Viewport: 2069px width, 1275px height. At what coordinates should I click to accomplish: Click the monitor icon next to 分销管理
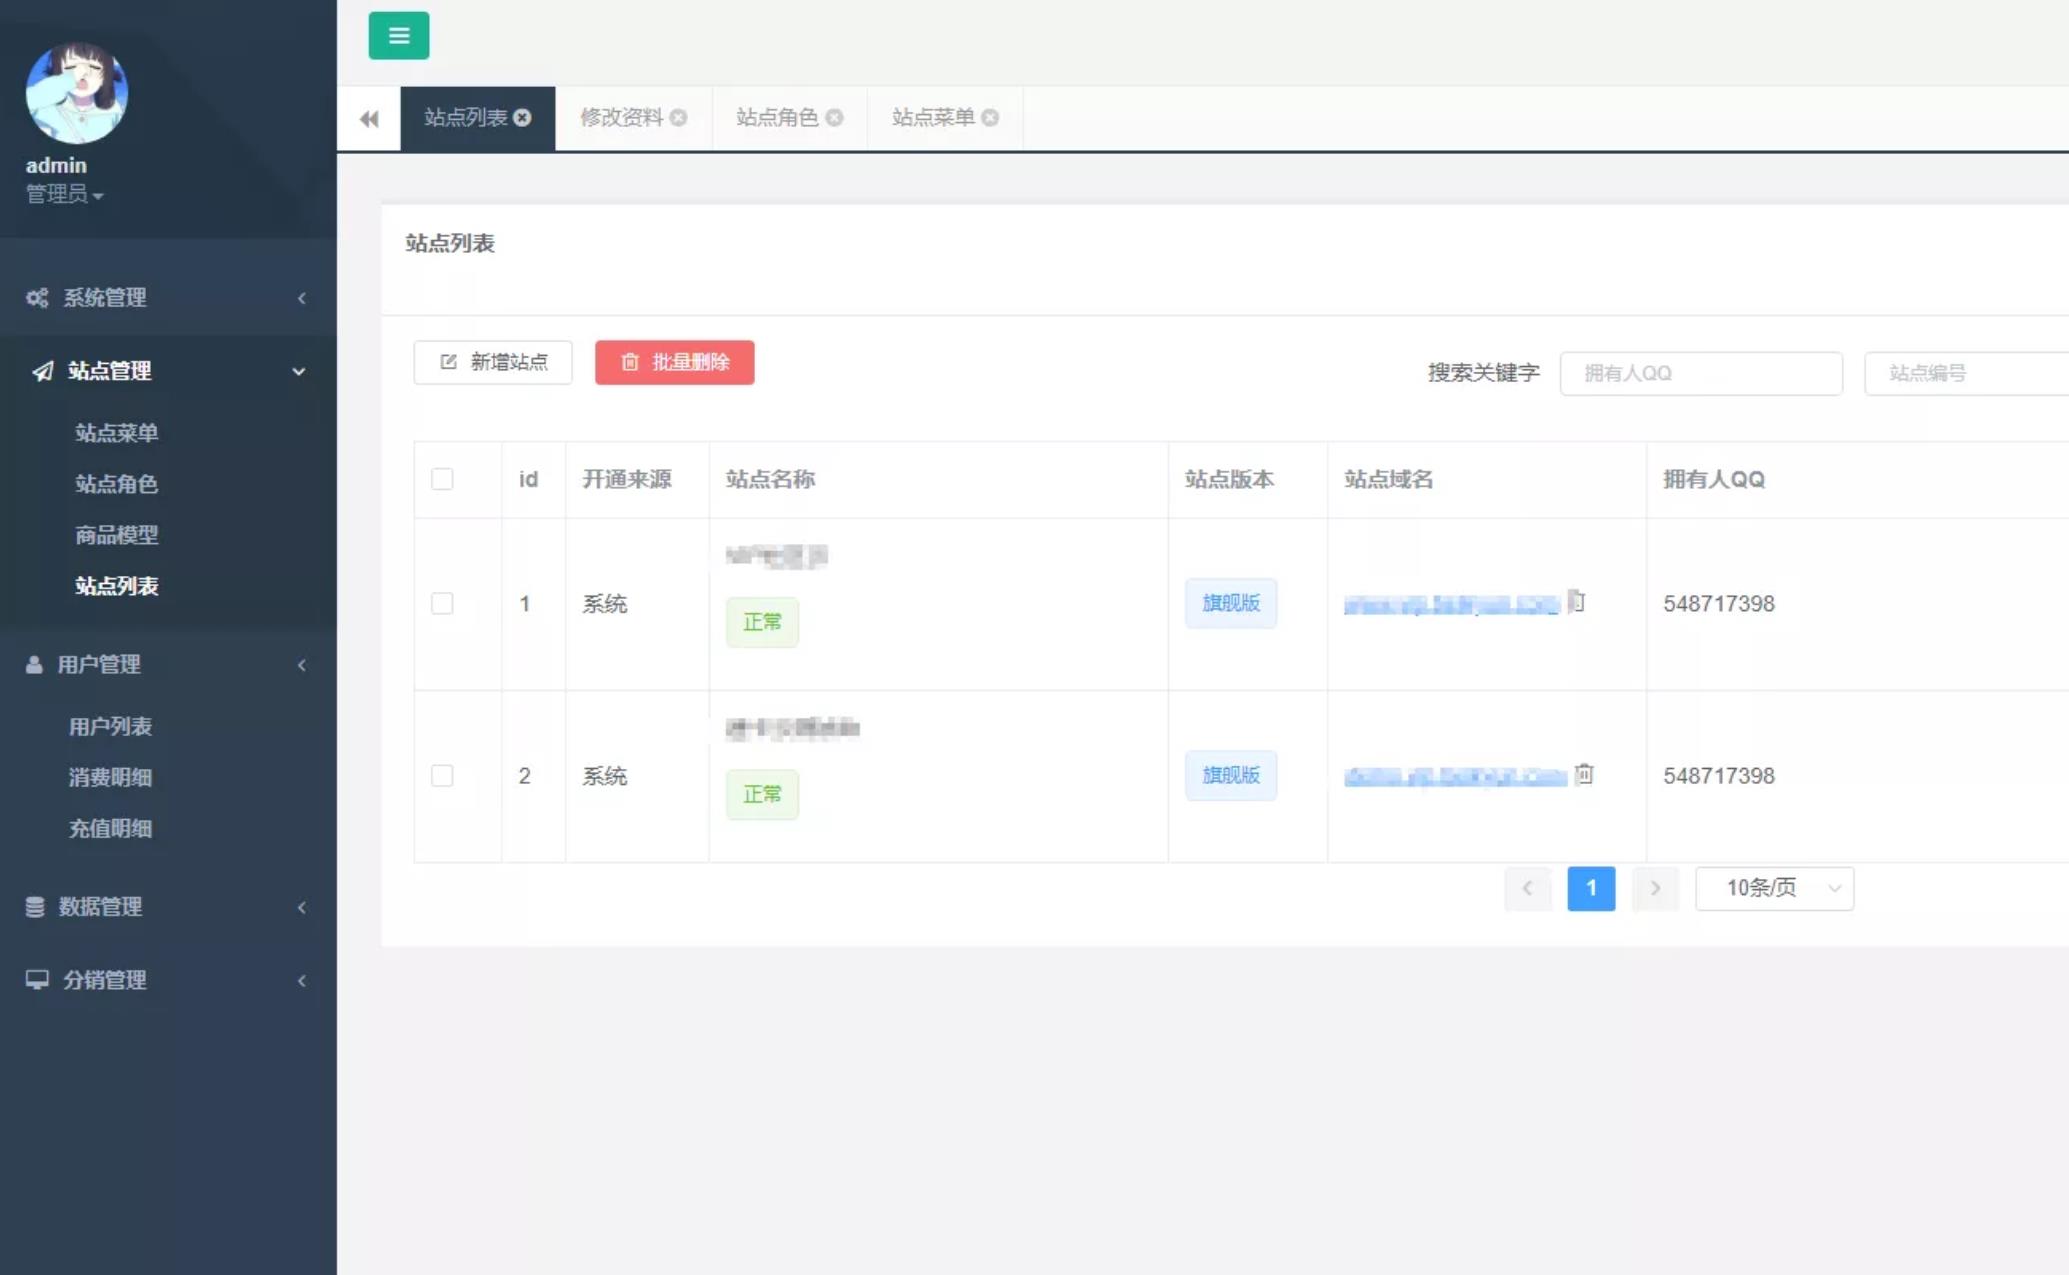[x=36, y=980]
